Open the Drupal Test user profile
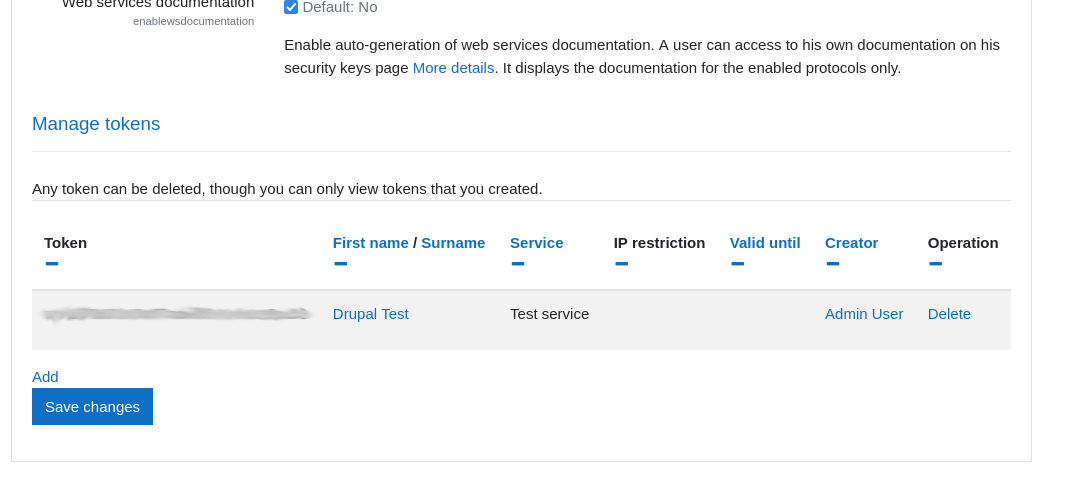Viewport: 1074px width, 482px height. click(x=371, y=314)
